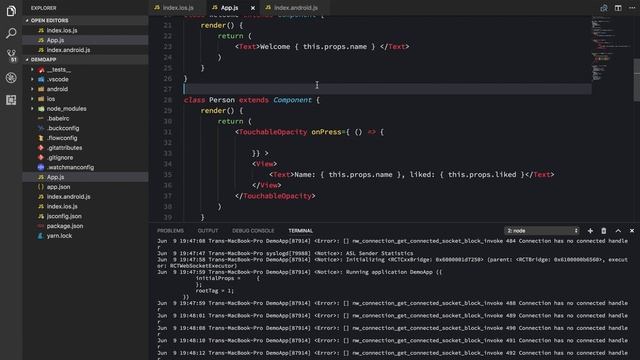Switch to the index.android.js editor tab
The width and height of the screenshot is (640, 360).
click(x=295, y=8)
